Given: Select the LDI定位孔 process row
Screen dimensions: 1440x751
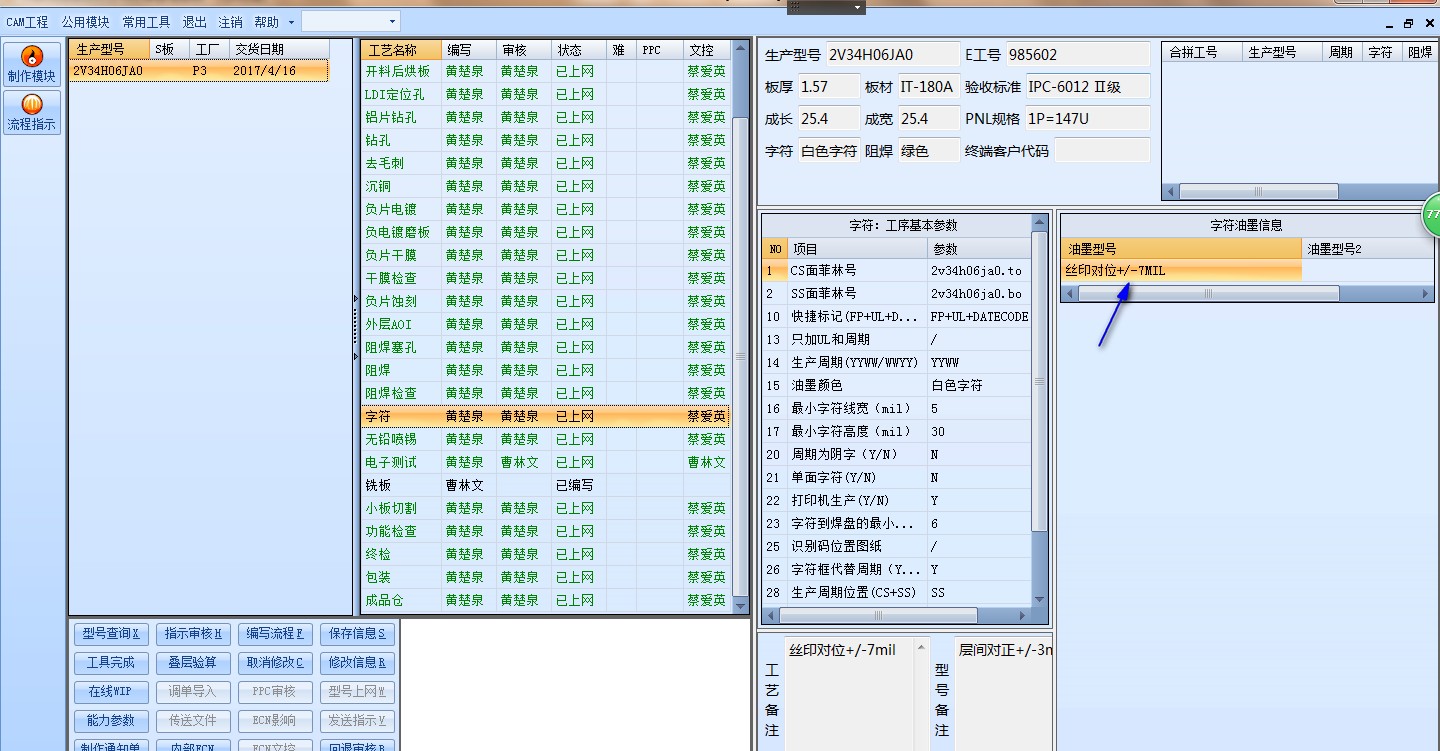Looking at the screenshot, I should (x=546, y=94).
